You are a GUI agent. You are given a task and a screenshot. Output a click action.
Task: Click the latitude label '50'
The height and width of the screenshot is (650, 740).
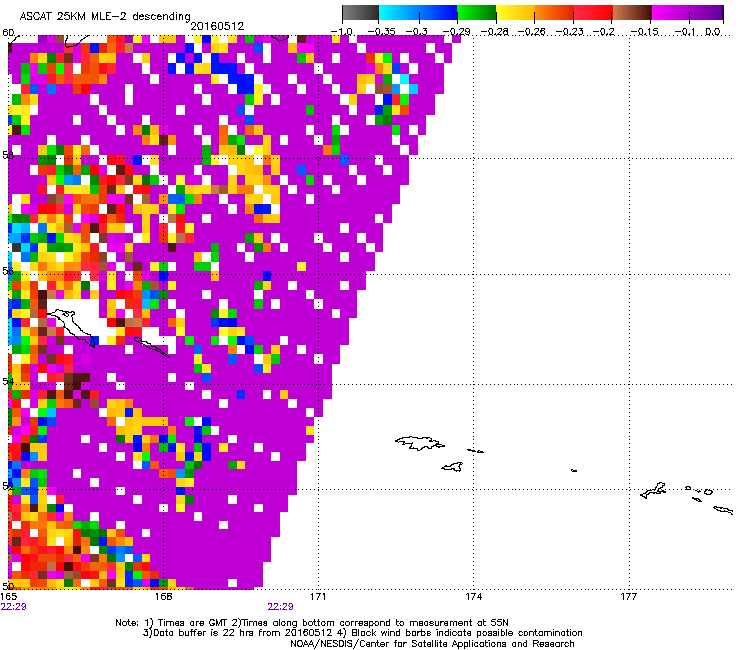tap(8, 586)
